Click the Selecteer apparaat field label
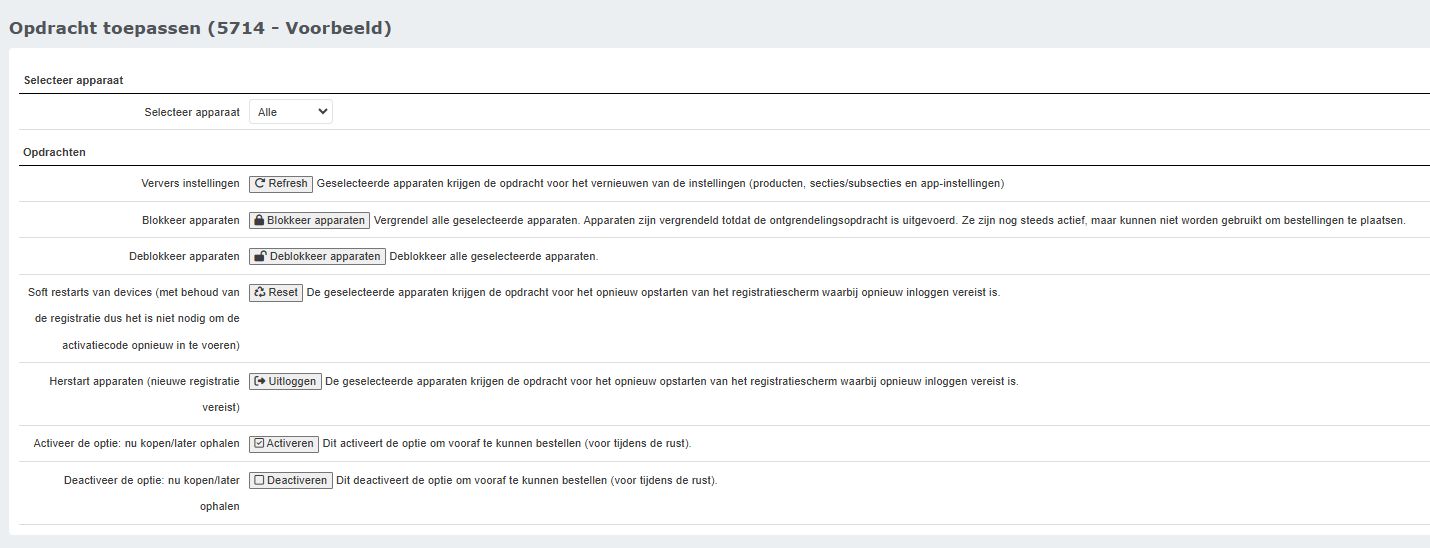This screenshot has width=1430, height=548. coord(192,113)
